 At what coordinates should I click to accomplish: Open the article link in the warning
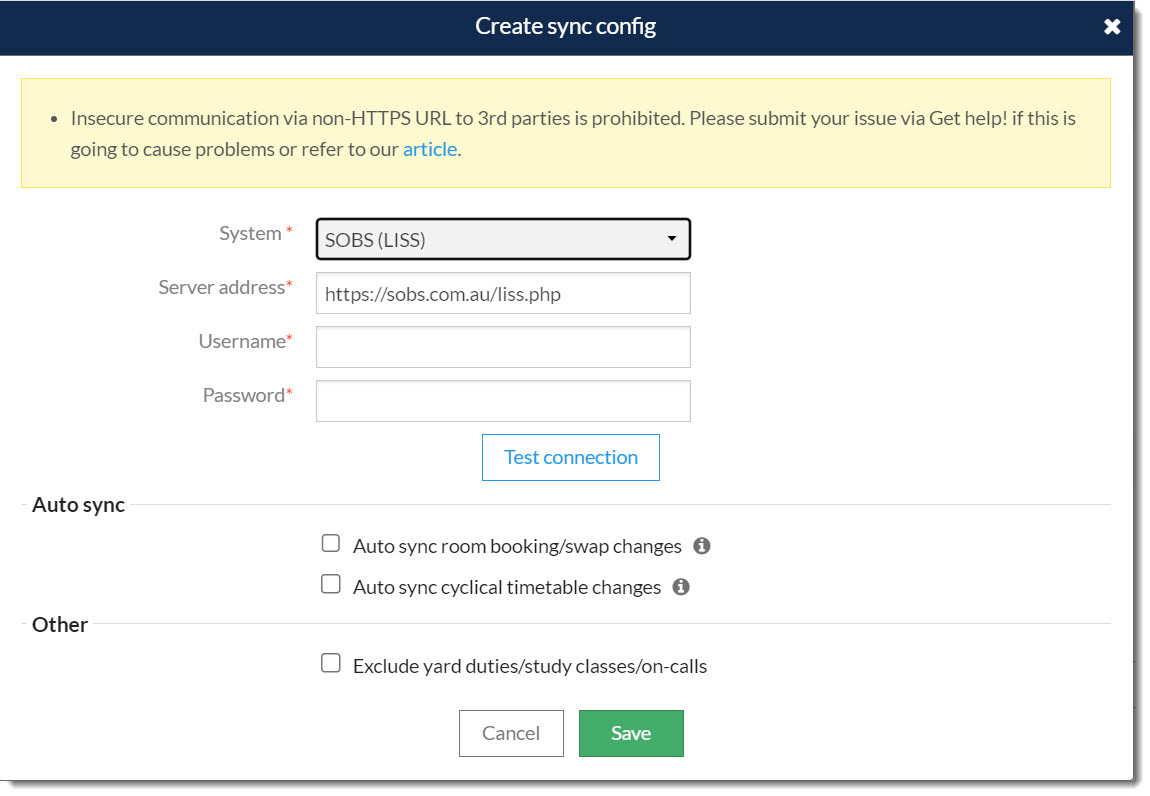[430, 150]
